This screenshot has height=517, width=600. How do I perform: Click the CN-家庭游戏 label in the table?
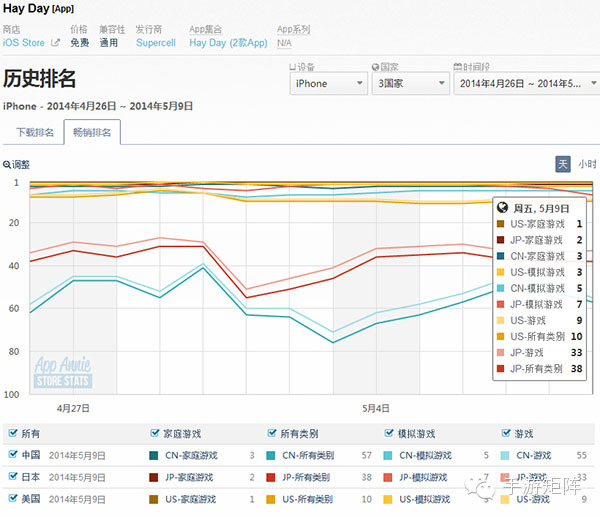191,455
